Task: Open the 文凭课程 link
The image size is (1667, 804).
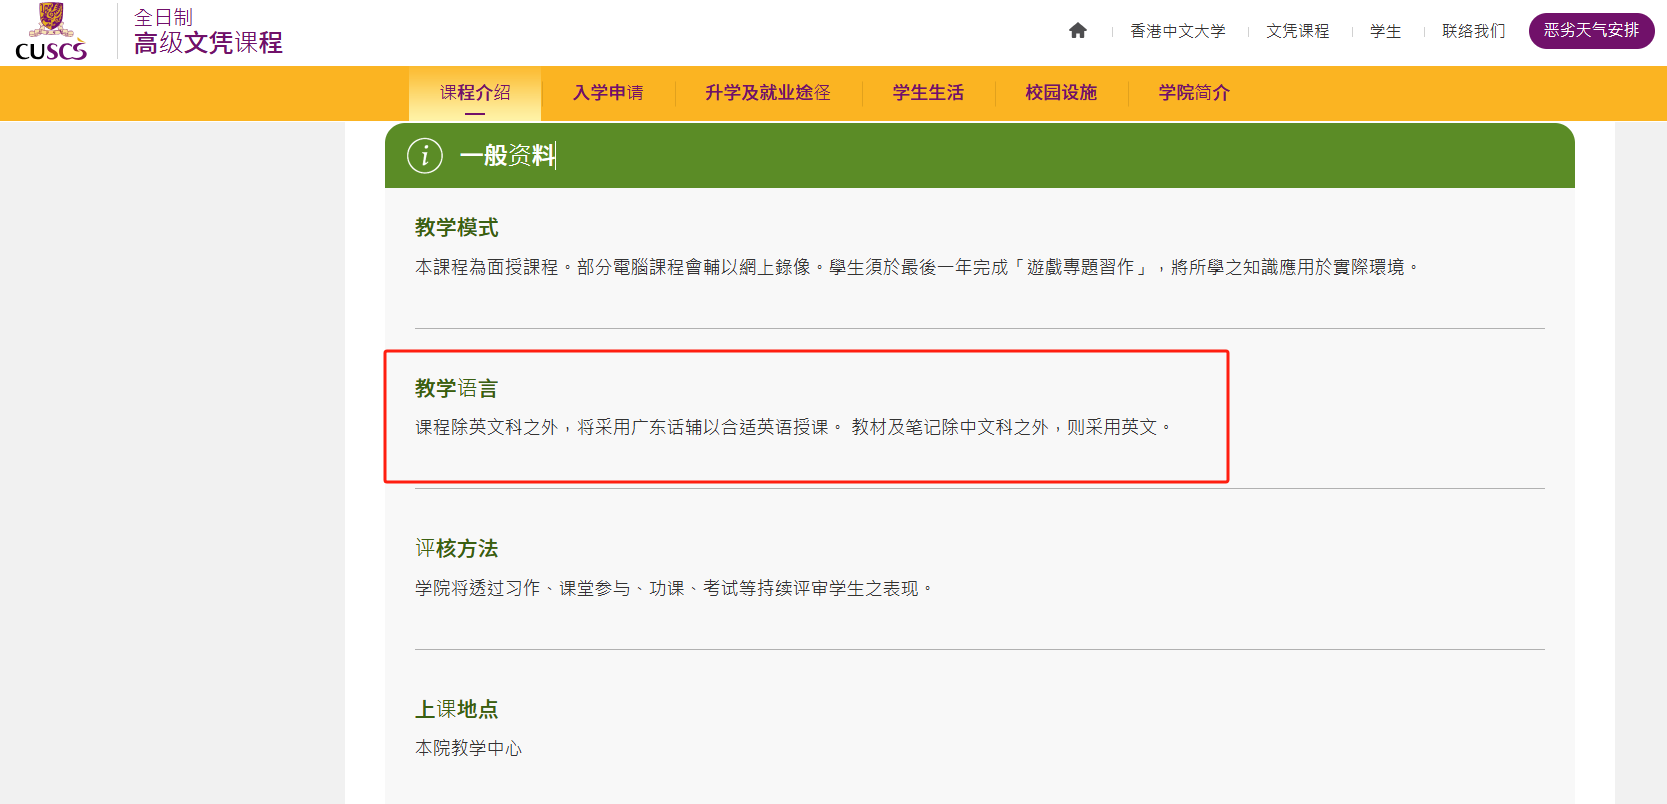Action: (1298, 31)
